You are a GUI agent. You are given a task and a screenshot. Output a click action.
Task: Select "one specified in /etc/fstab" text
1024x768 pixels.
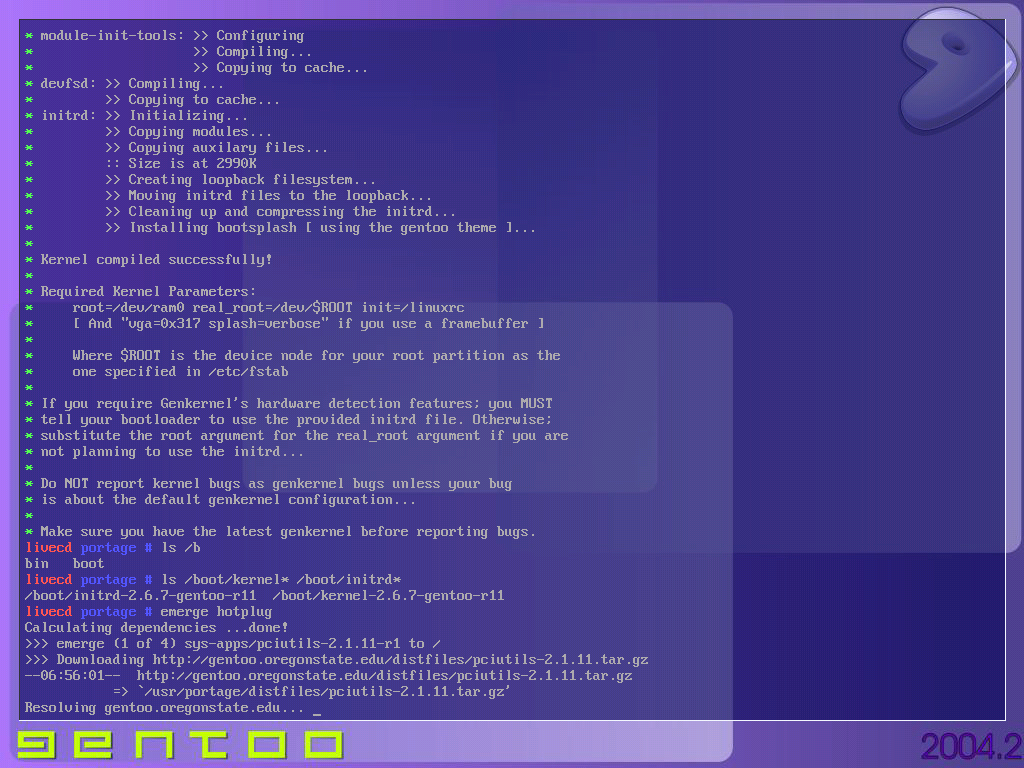click(x=180, y=372)
